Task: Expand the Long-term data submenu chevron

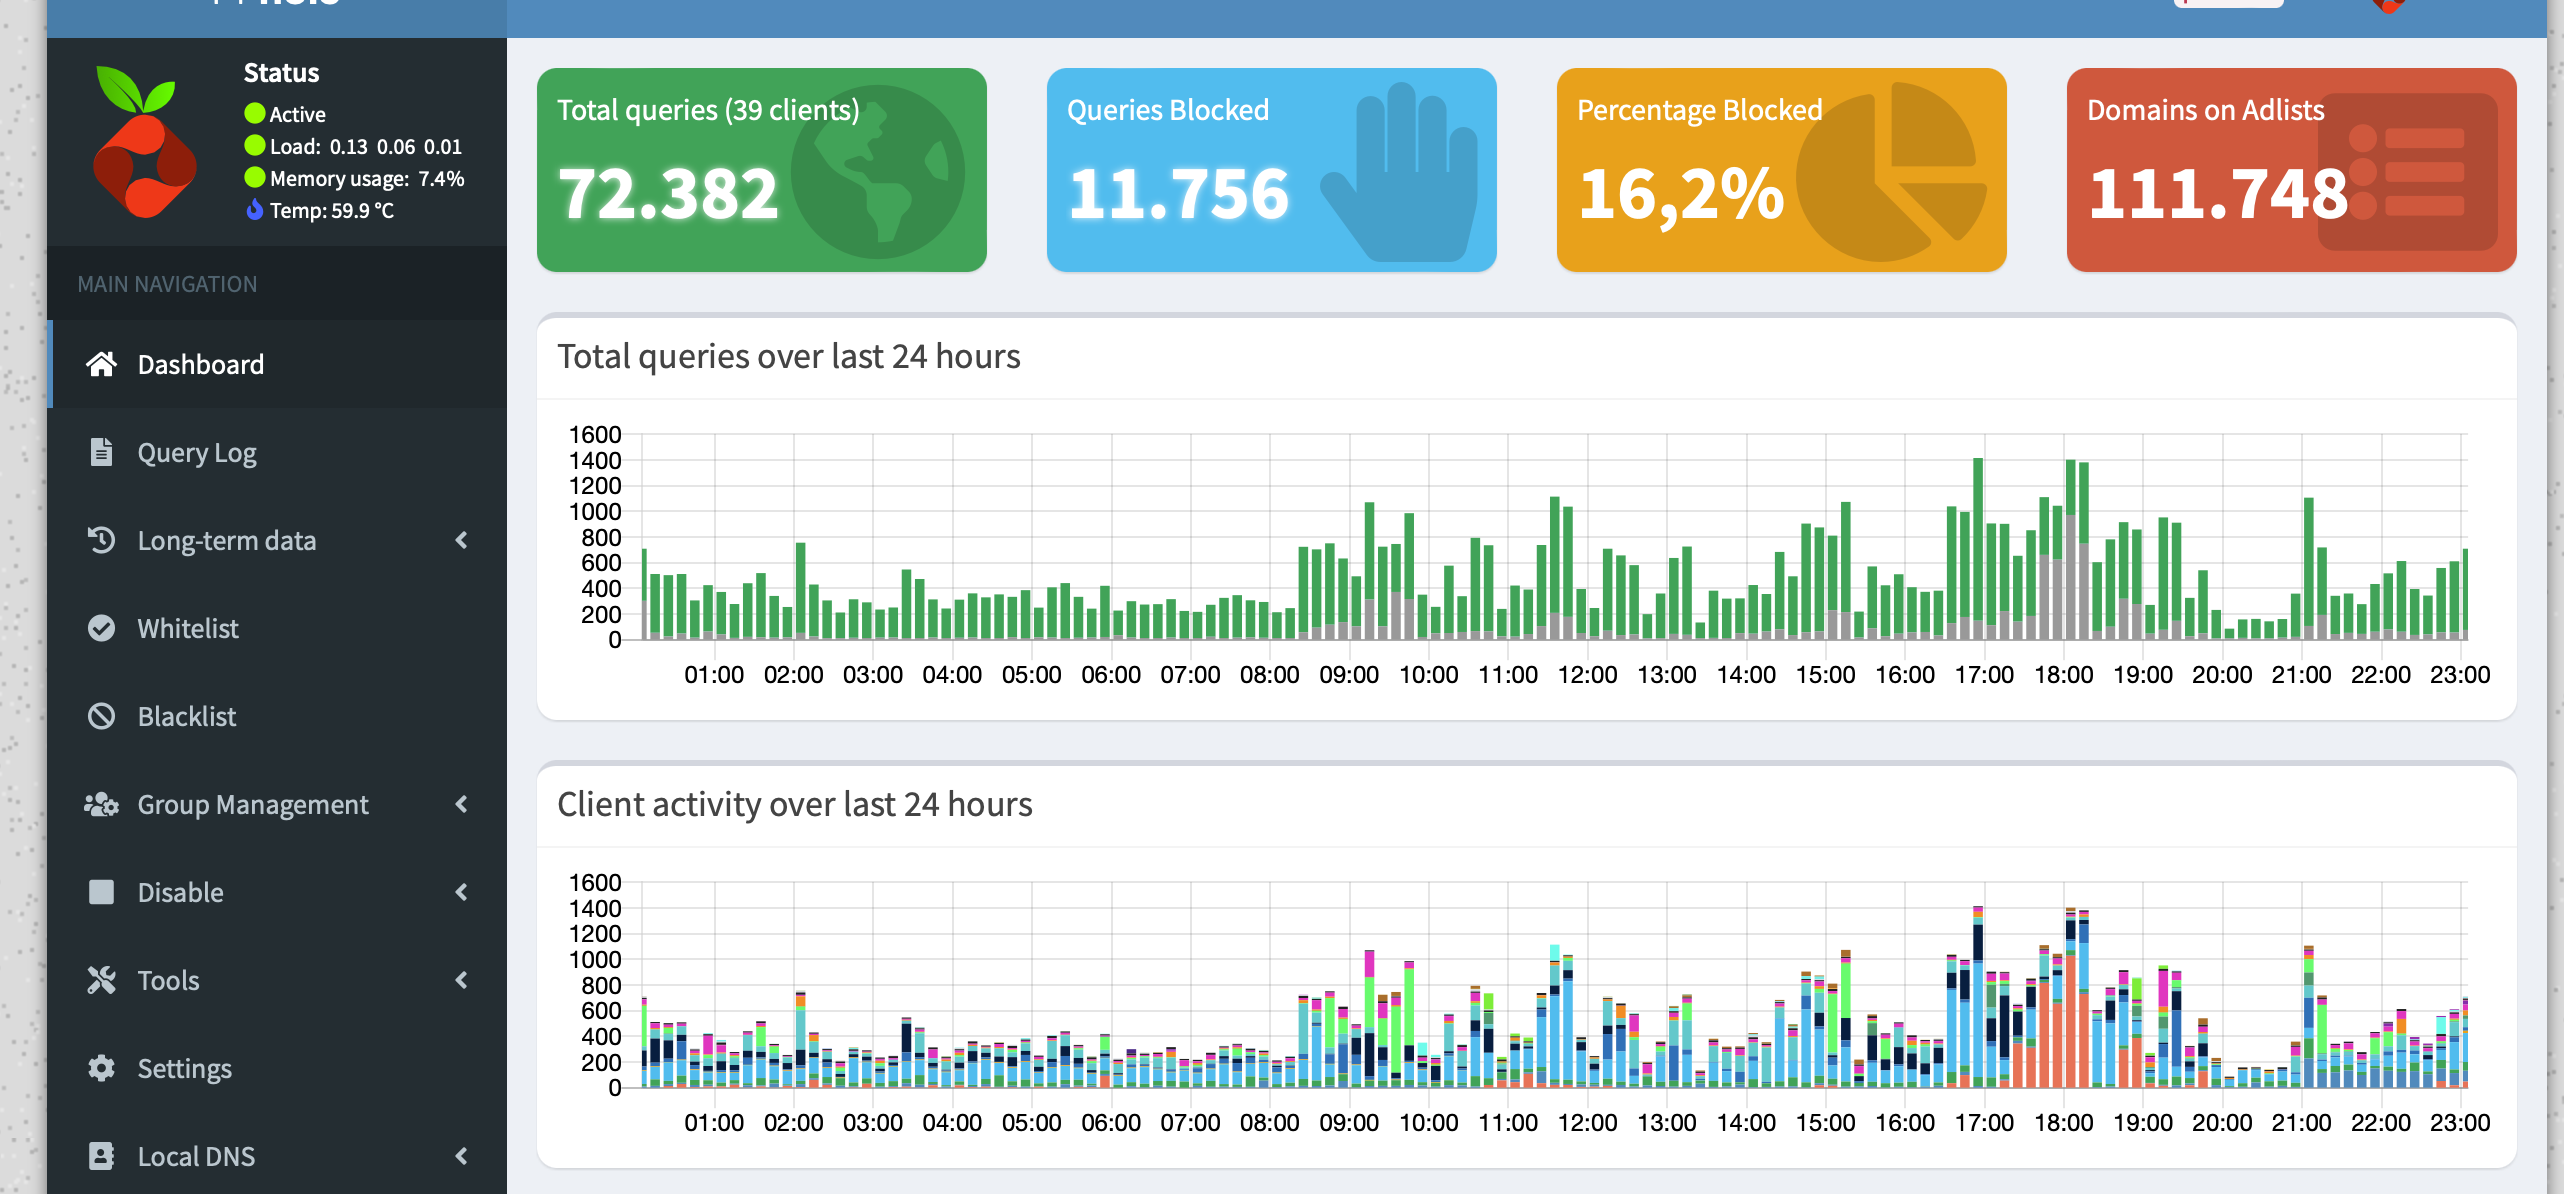Action: (461, 540)
